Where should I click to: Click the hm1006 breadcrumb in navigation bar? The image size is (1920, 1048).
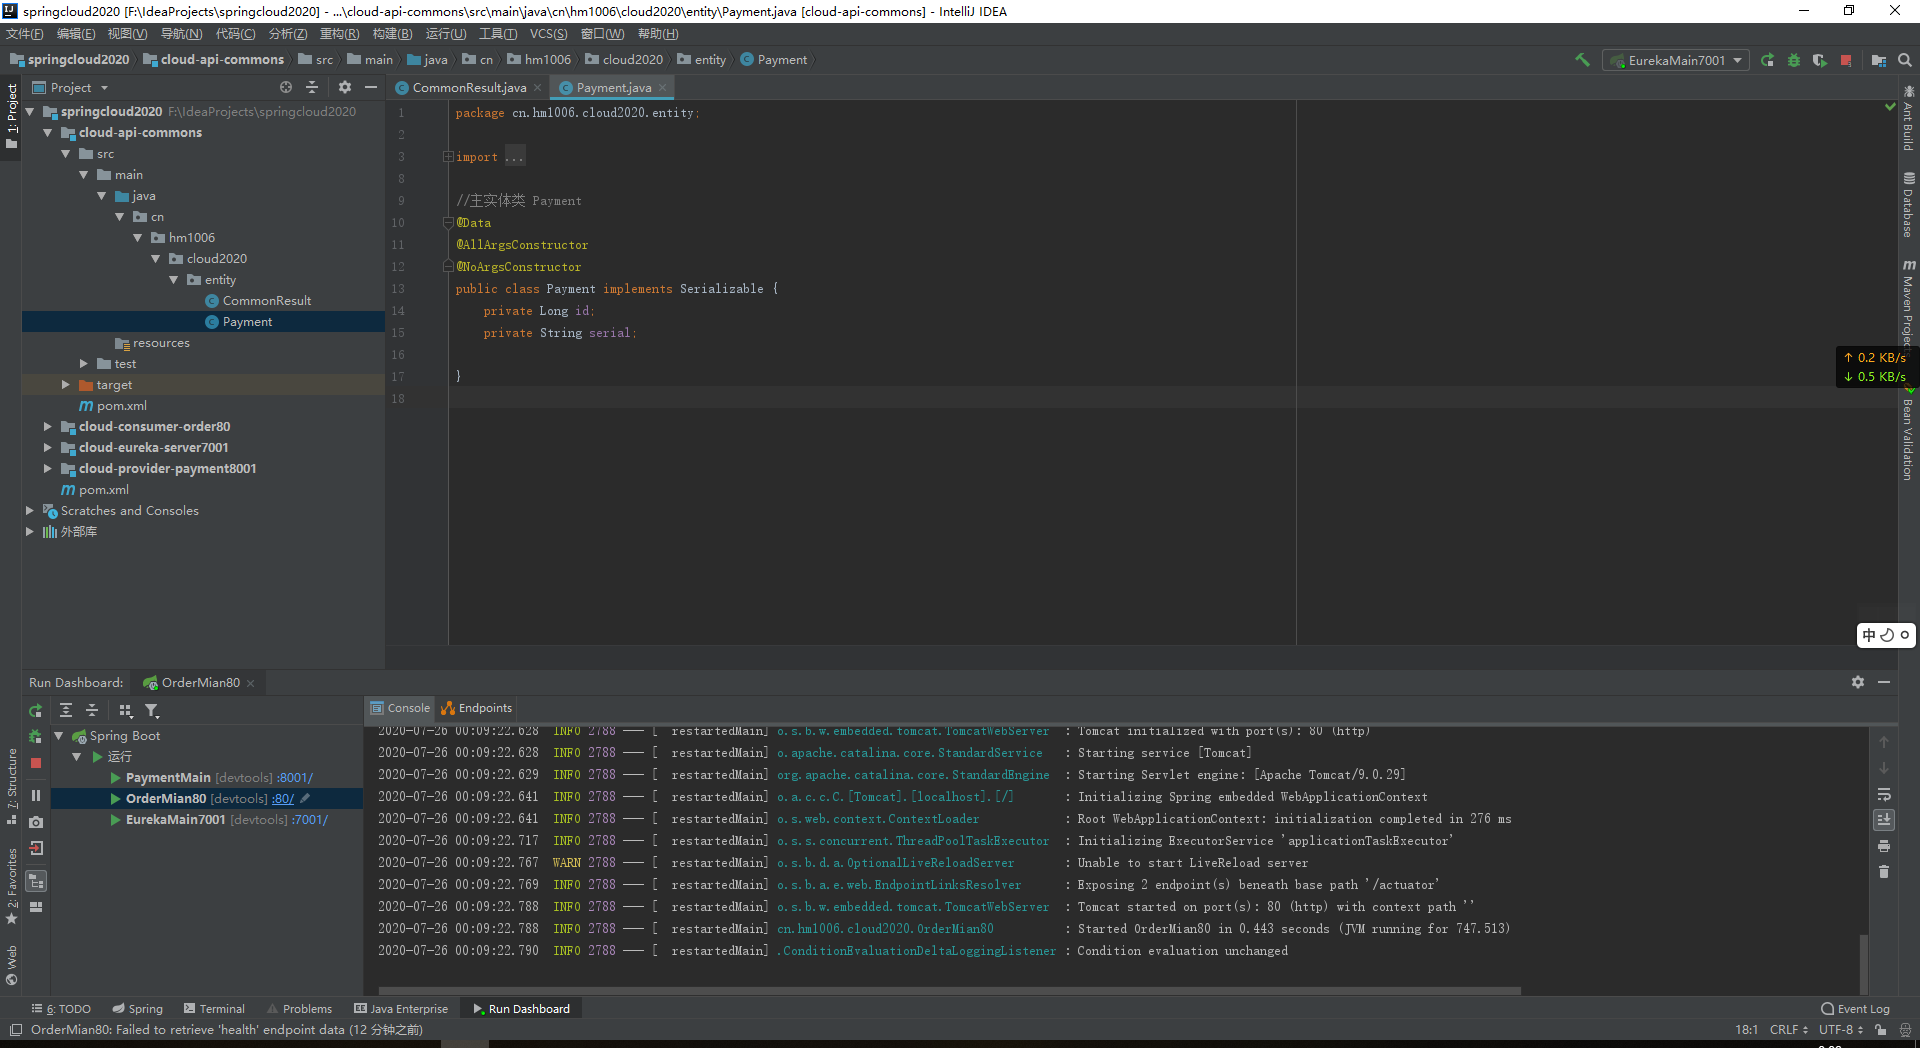539,60
